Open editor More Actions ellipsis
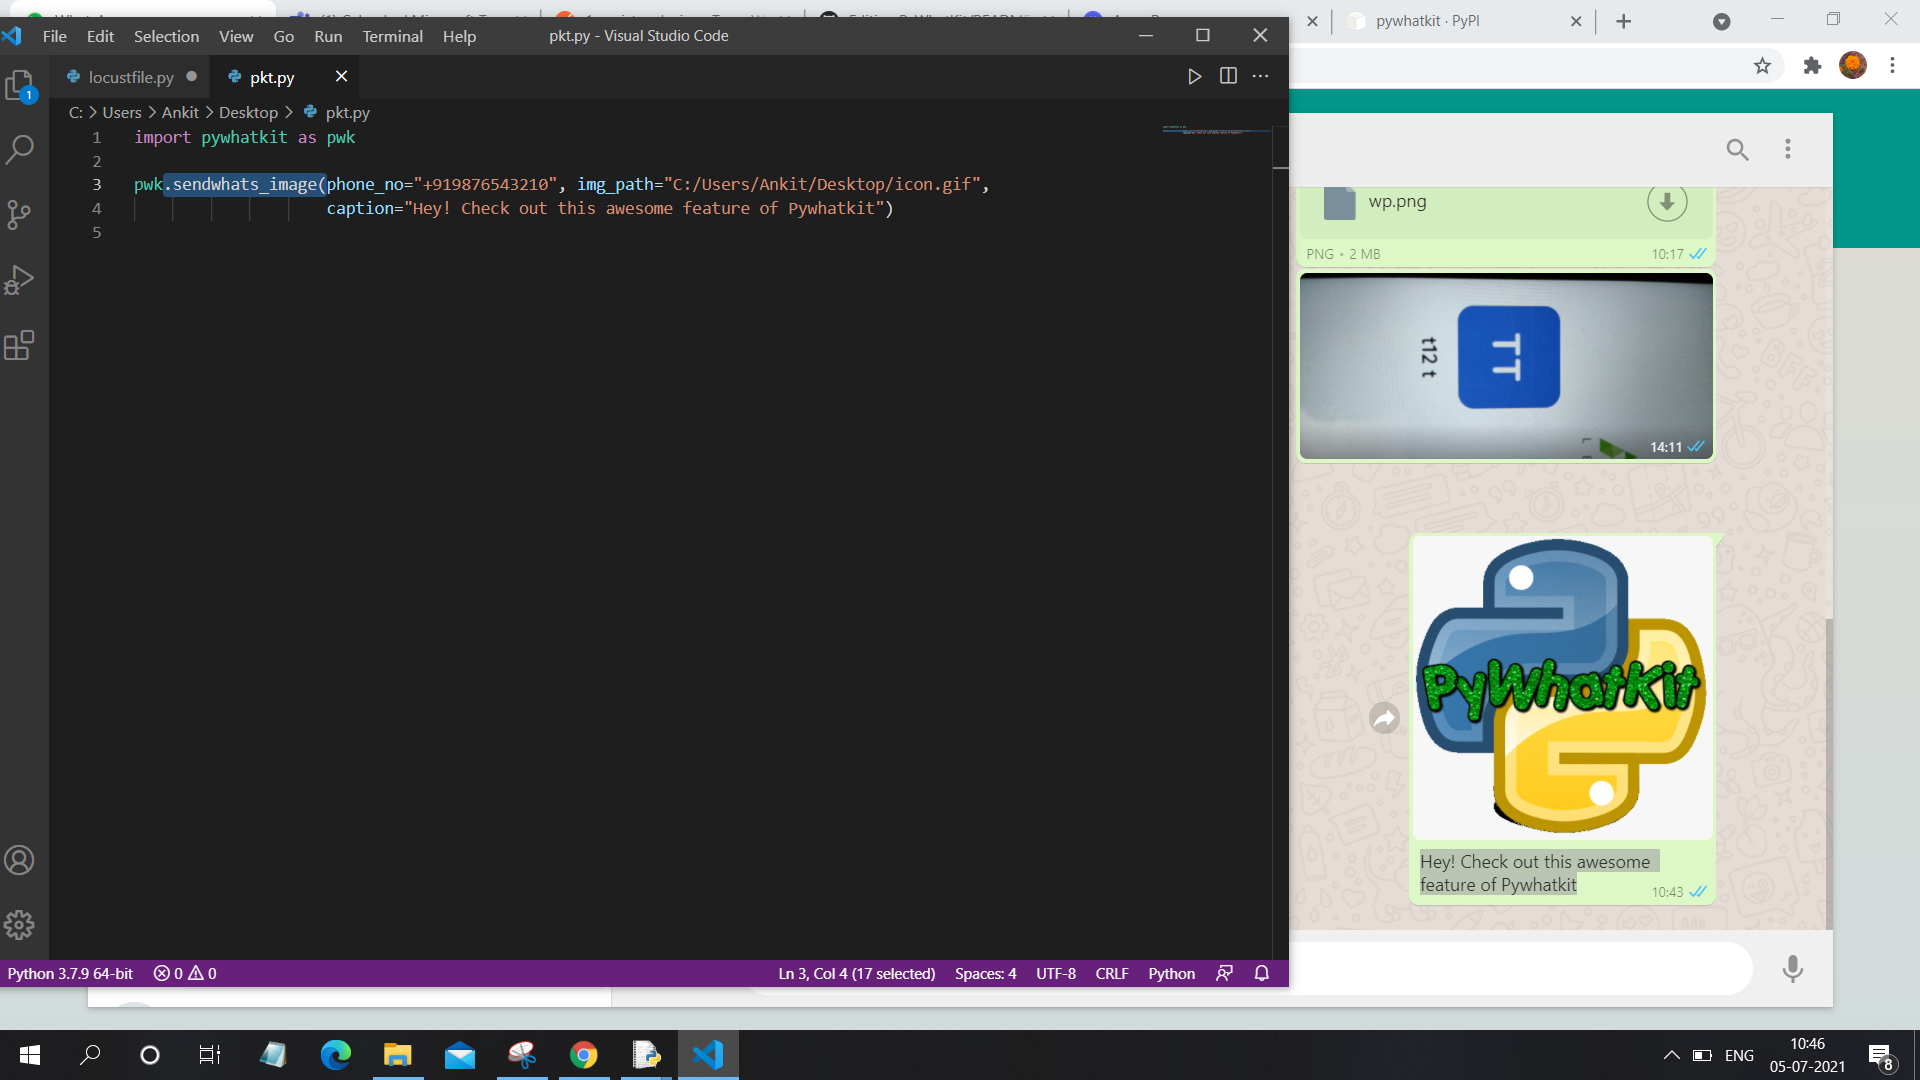Image resolution: width=1920 pixels, height=1080 pixels. coord(1261,76)
